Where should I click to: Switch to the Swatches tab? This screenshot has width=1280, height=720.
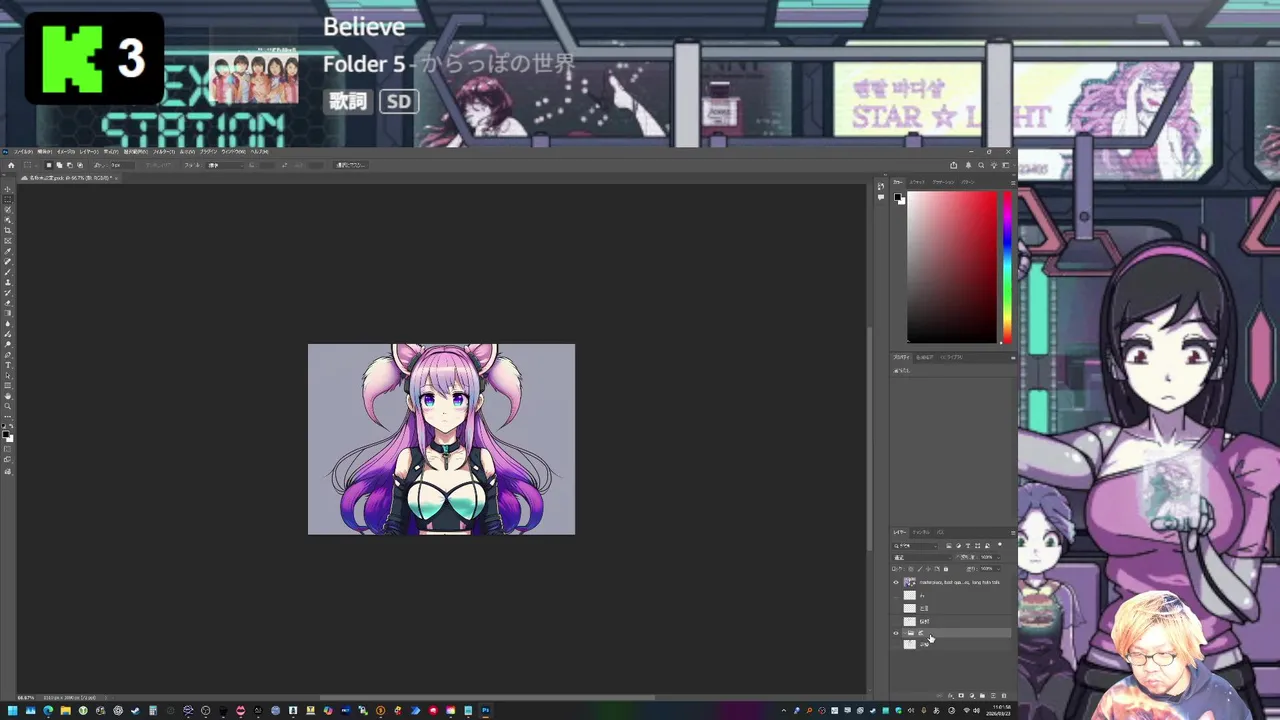tap(917, 182)
